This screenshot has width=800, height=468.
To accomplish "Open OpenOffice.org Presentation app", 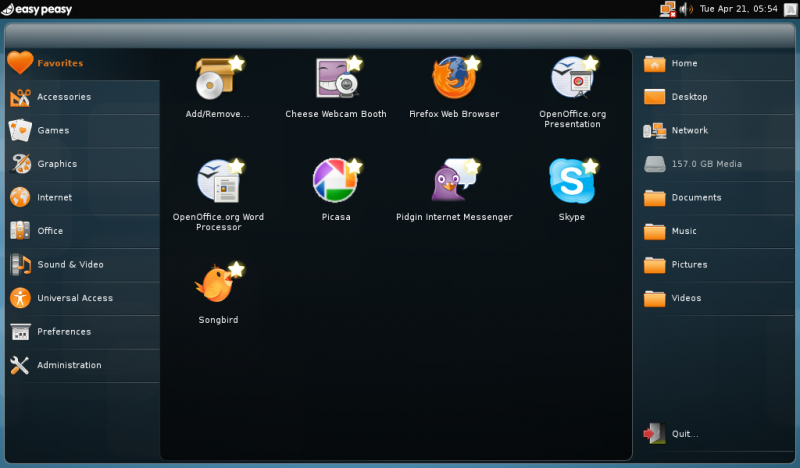I will click(571, 80).
